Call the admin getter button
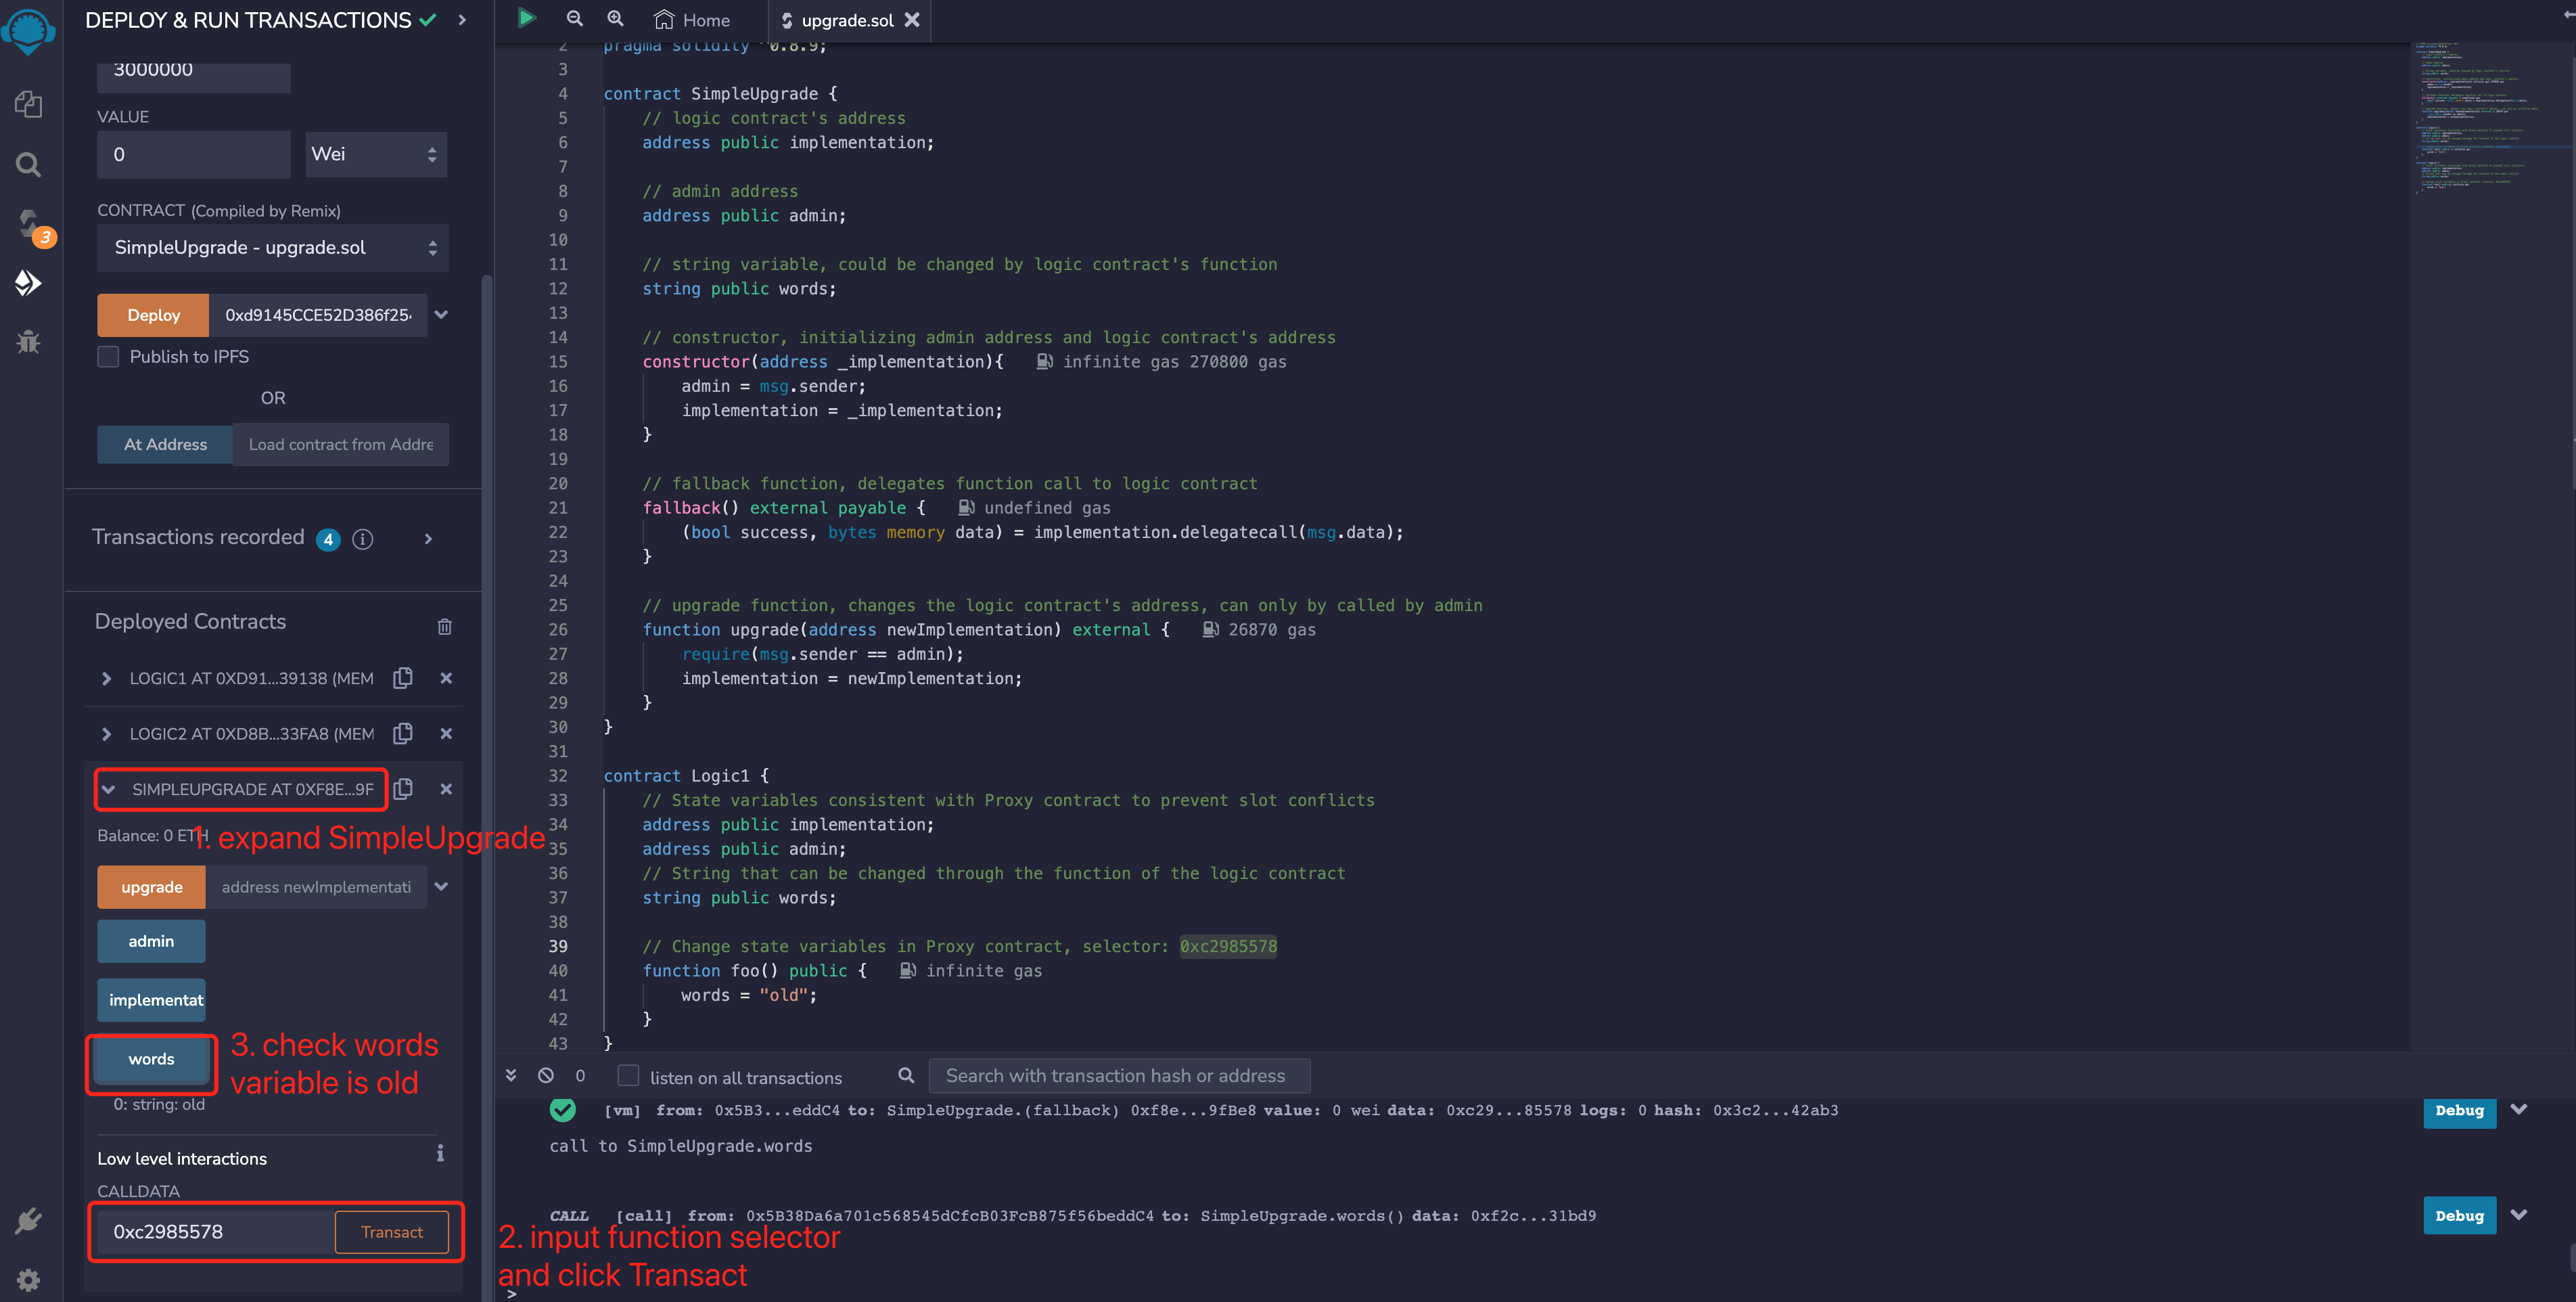The width and height of the screenshot is (2576, 1302). [x=151, y=941]
